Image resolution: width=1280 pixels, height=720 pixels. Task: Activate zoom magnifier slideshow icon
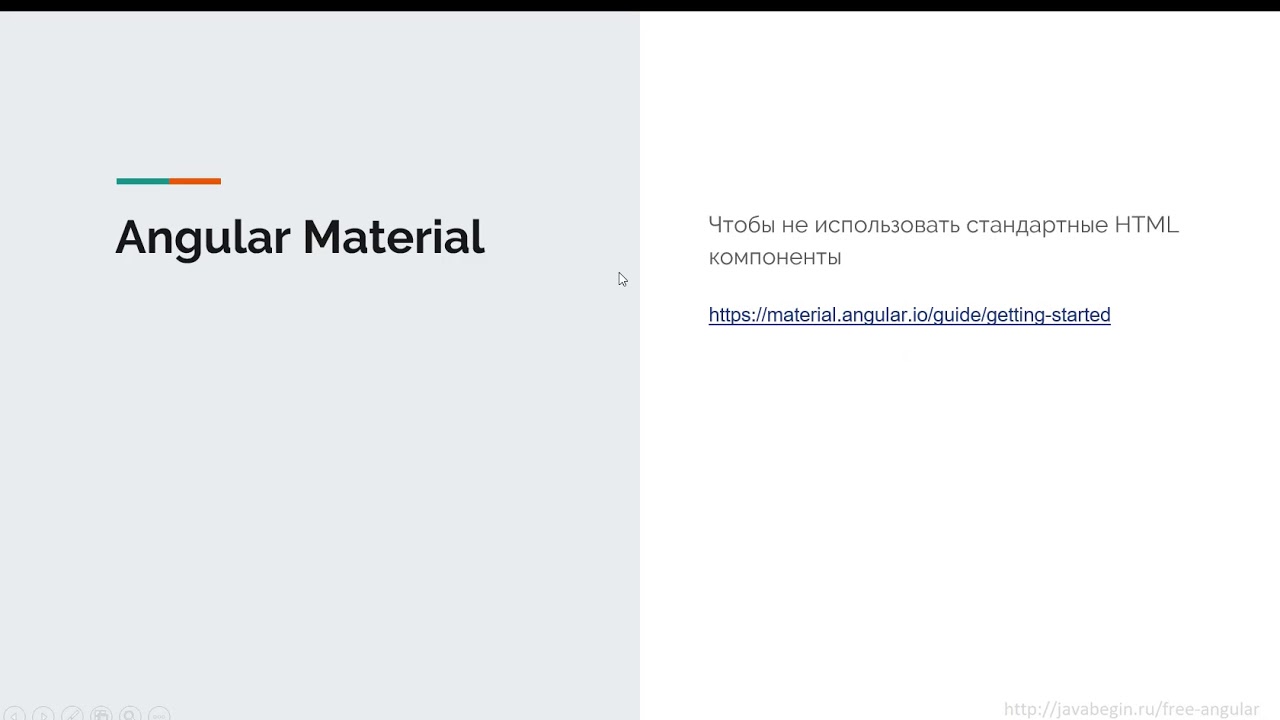pyautogui.click(x=130, y=715)
